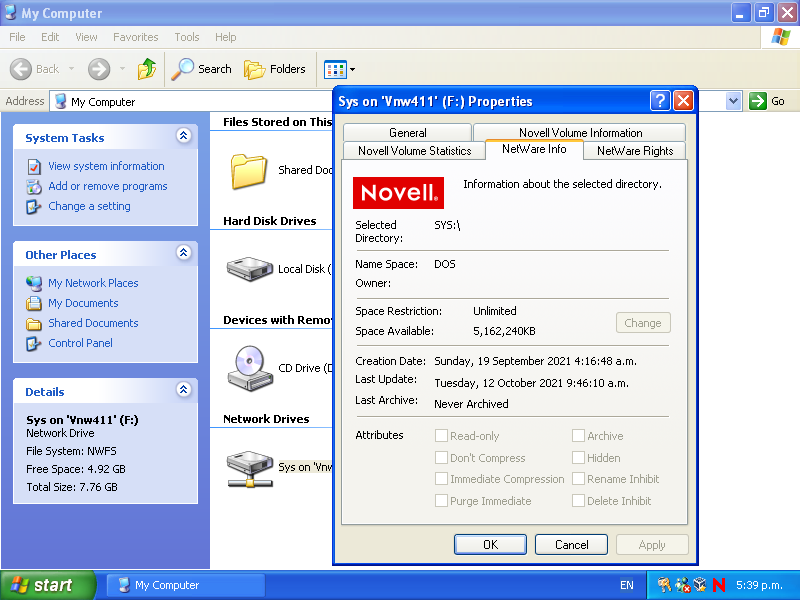Toggle the Don't Compress checkbox
The width and height of the screenshot is (800, 600).
(441, 457)
